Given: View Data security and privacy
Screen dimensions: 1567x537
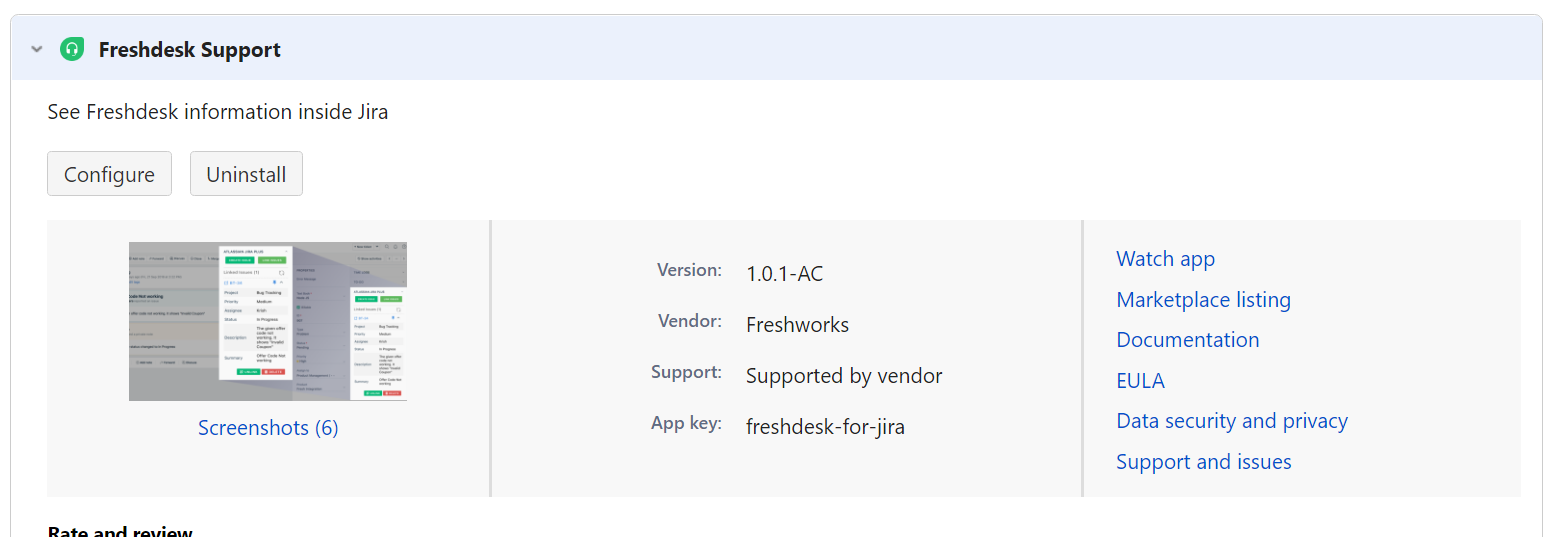Looking at the screenshot, I should (1232, 421).
